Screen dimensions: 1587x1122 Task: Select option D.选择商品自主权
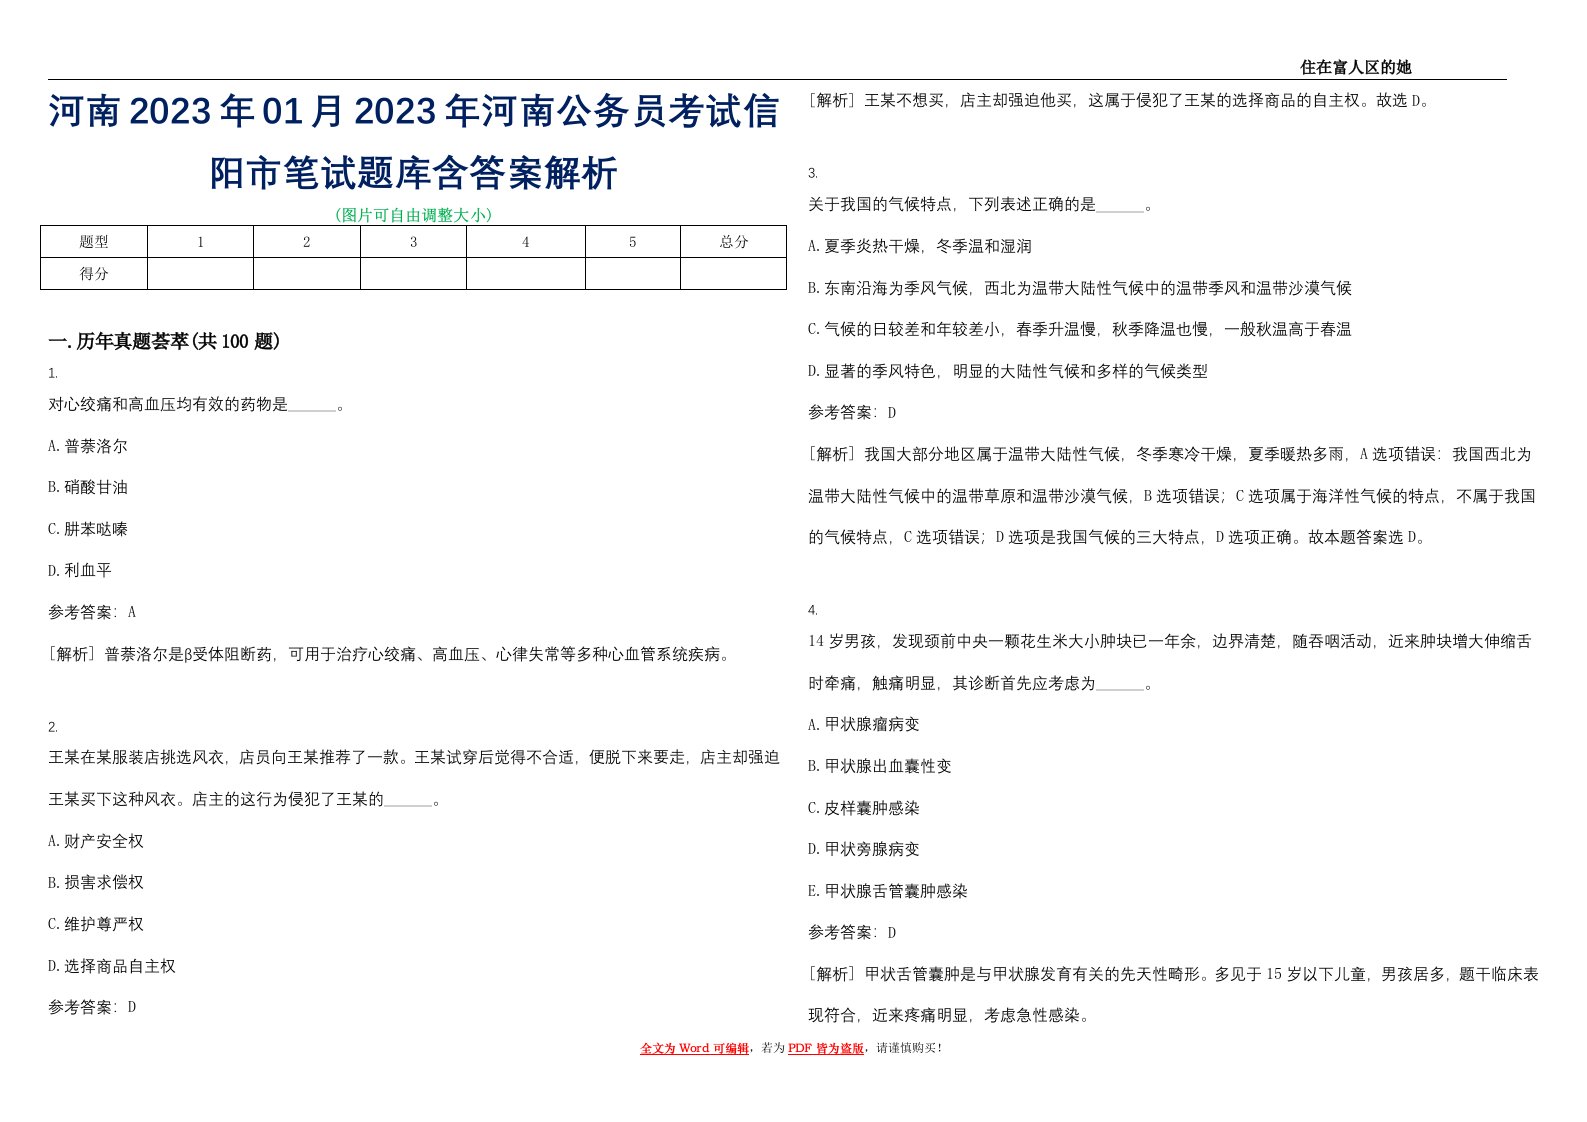112,967
